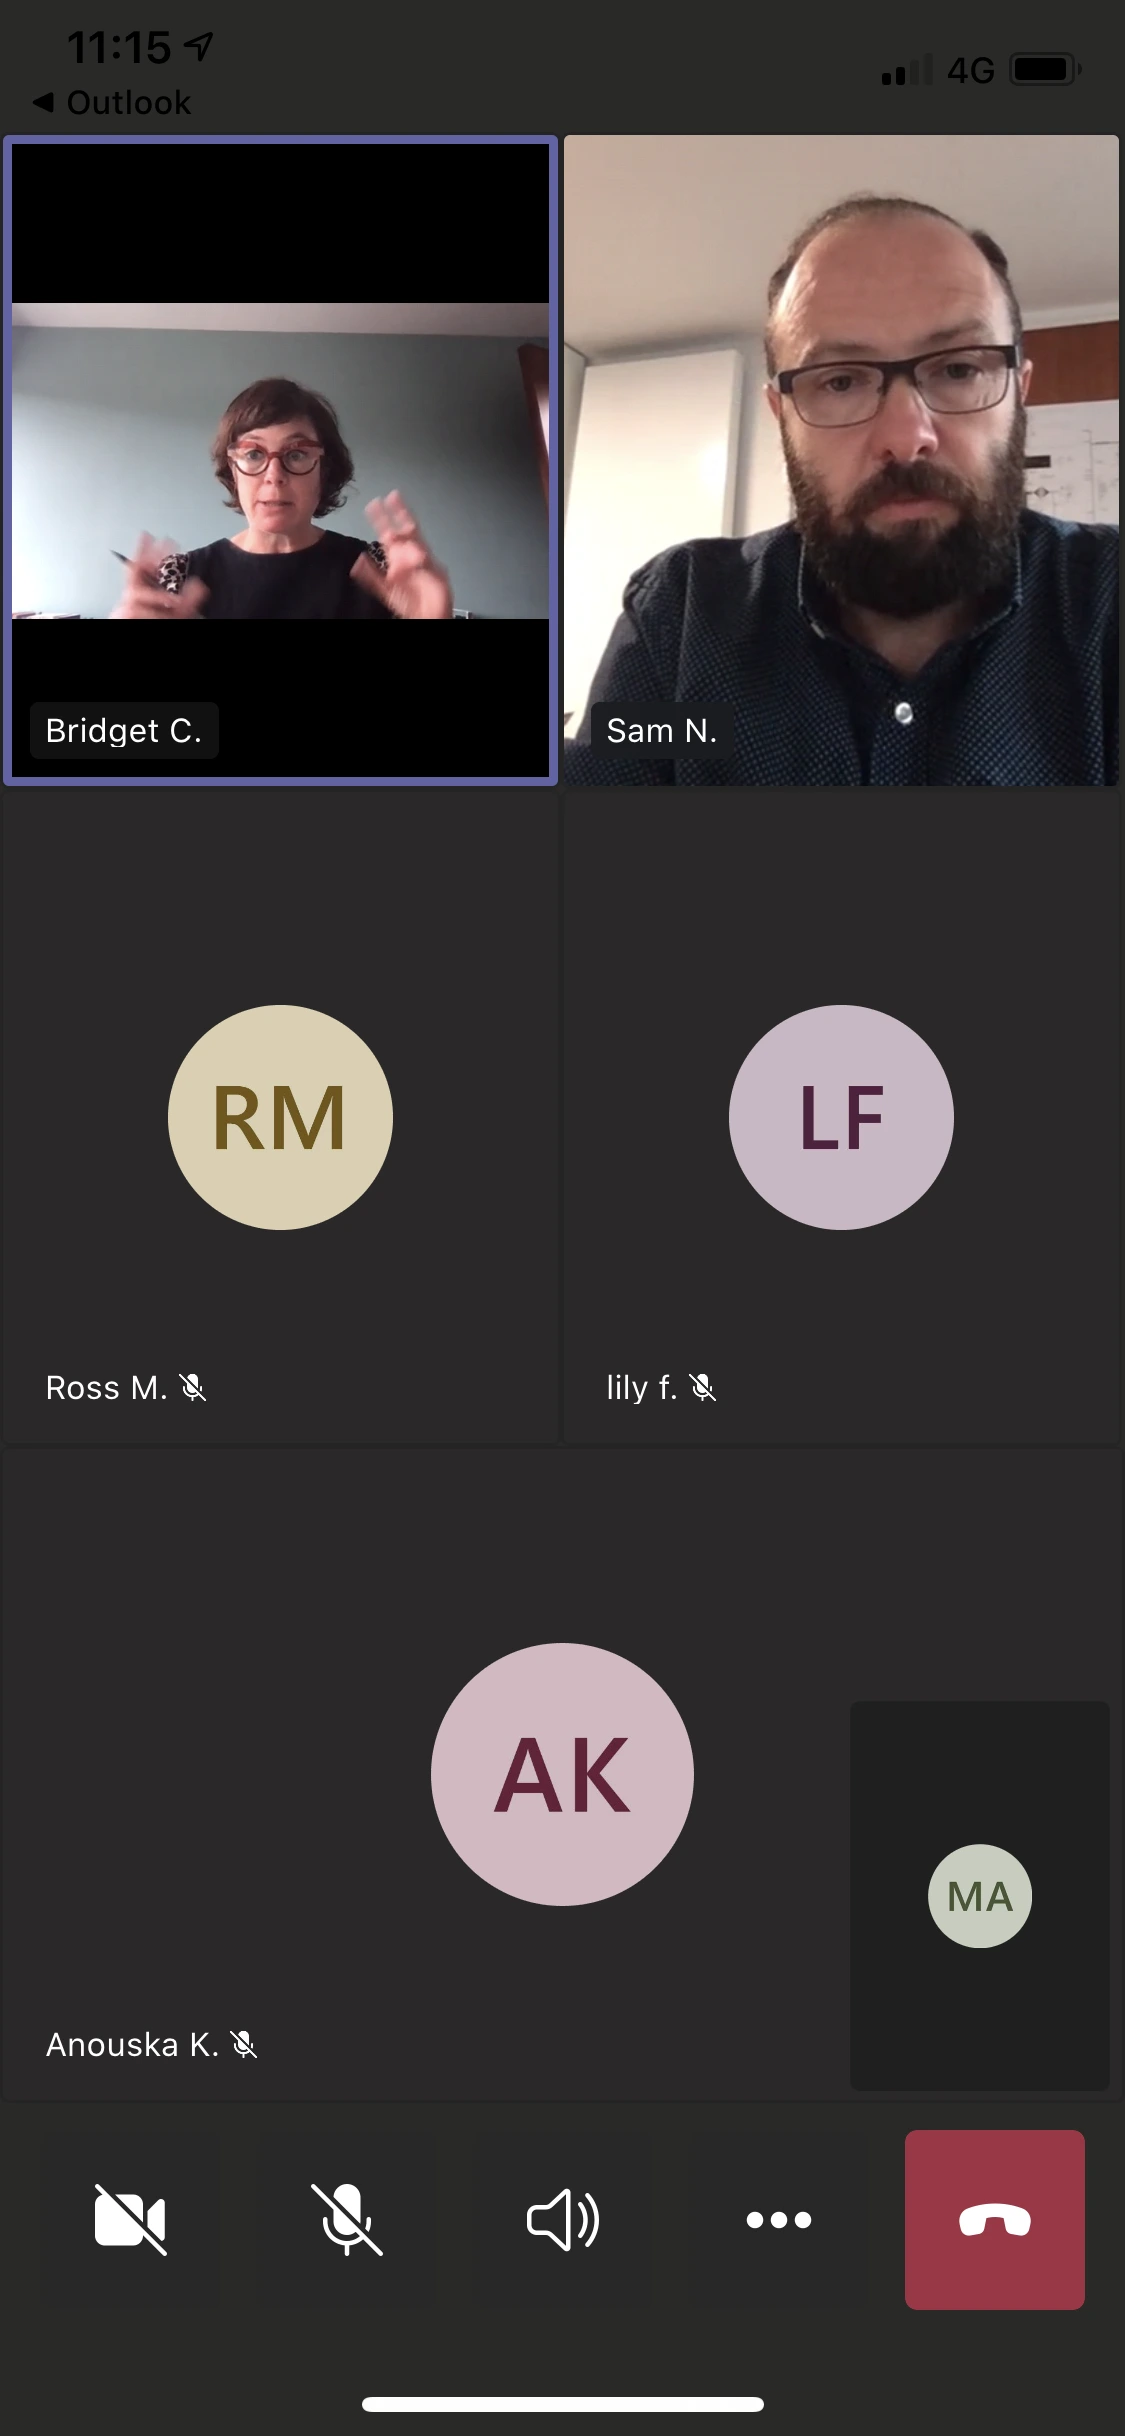Hang up with the red end-call button
This screenshot has width=1125, height=2436.
pyautogui.click(x=995, y=2220)
